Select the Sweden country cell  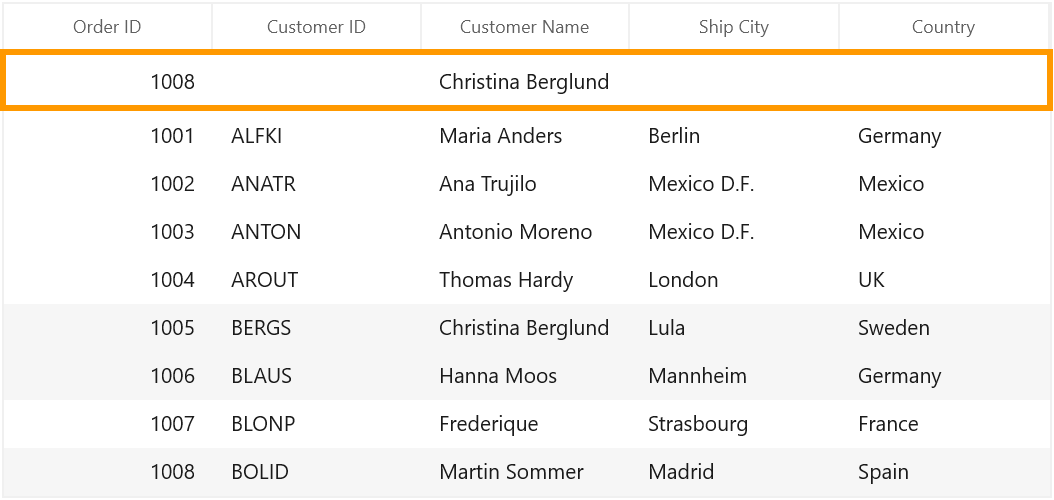944,328
